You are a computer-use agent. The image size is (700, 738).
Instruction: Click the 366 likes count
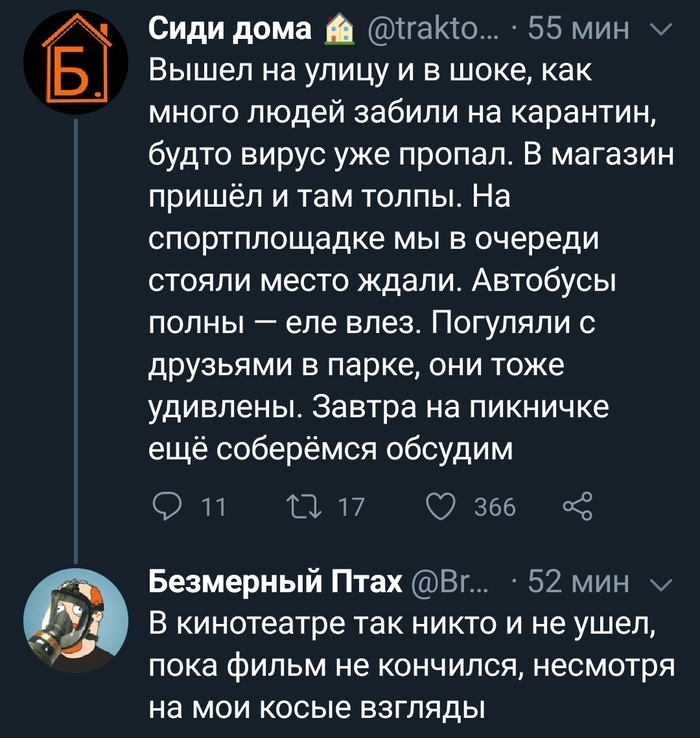coord(495,509)
